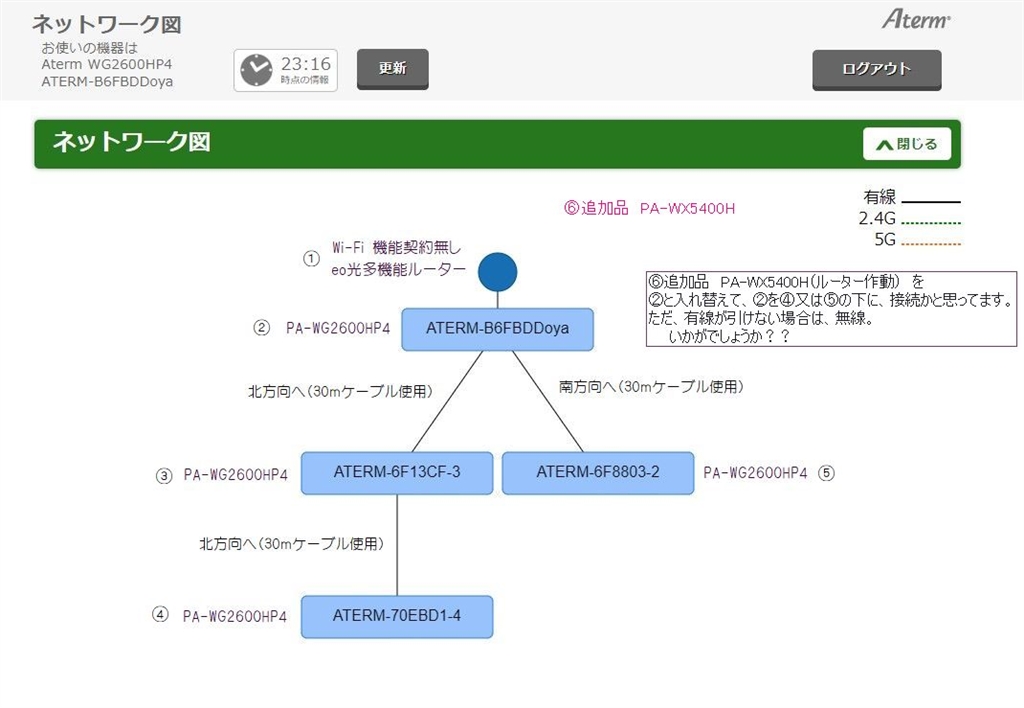
Task: Click the ⑥追加品 PA-WX5400H pink label
Action: (x=649, y=208)
